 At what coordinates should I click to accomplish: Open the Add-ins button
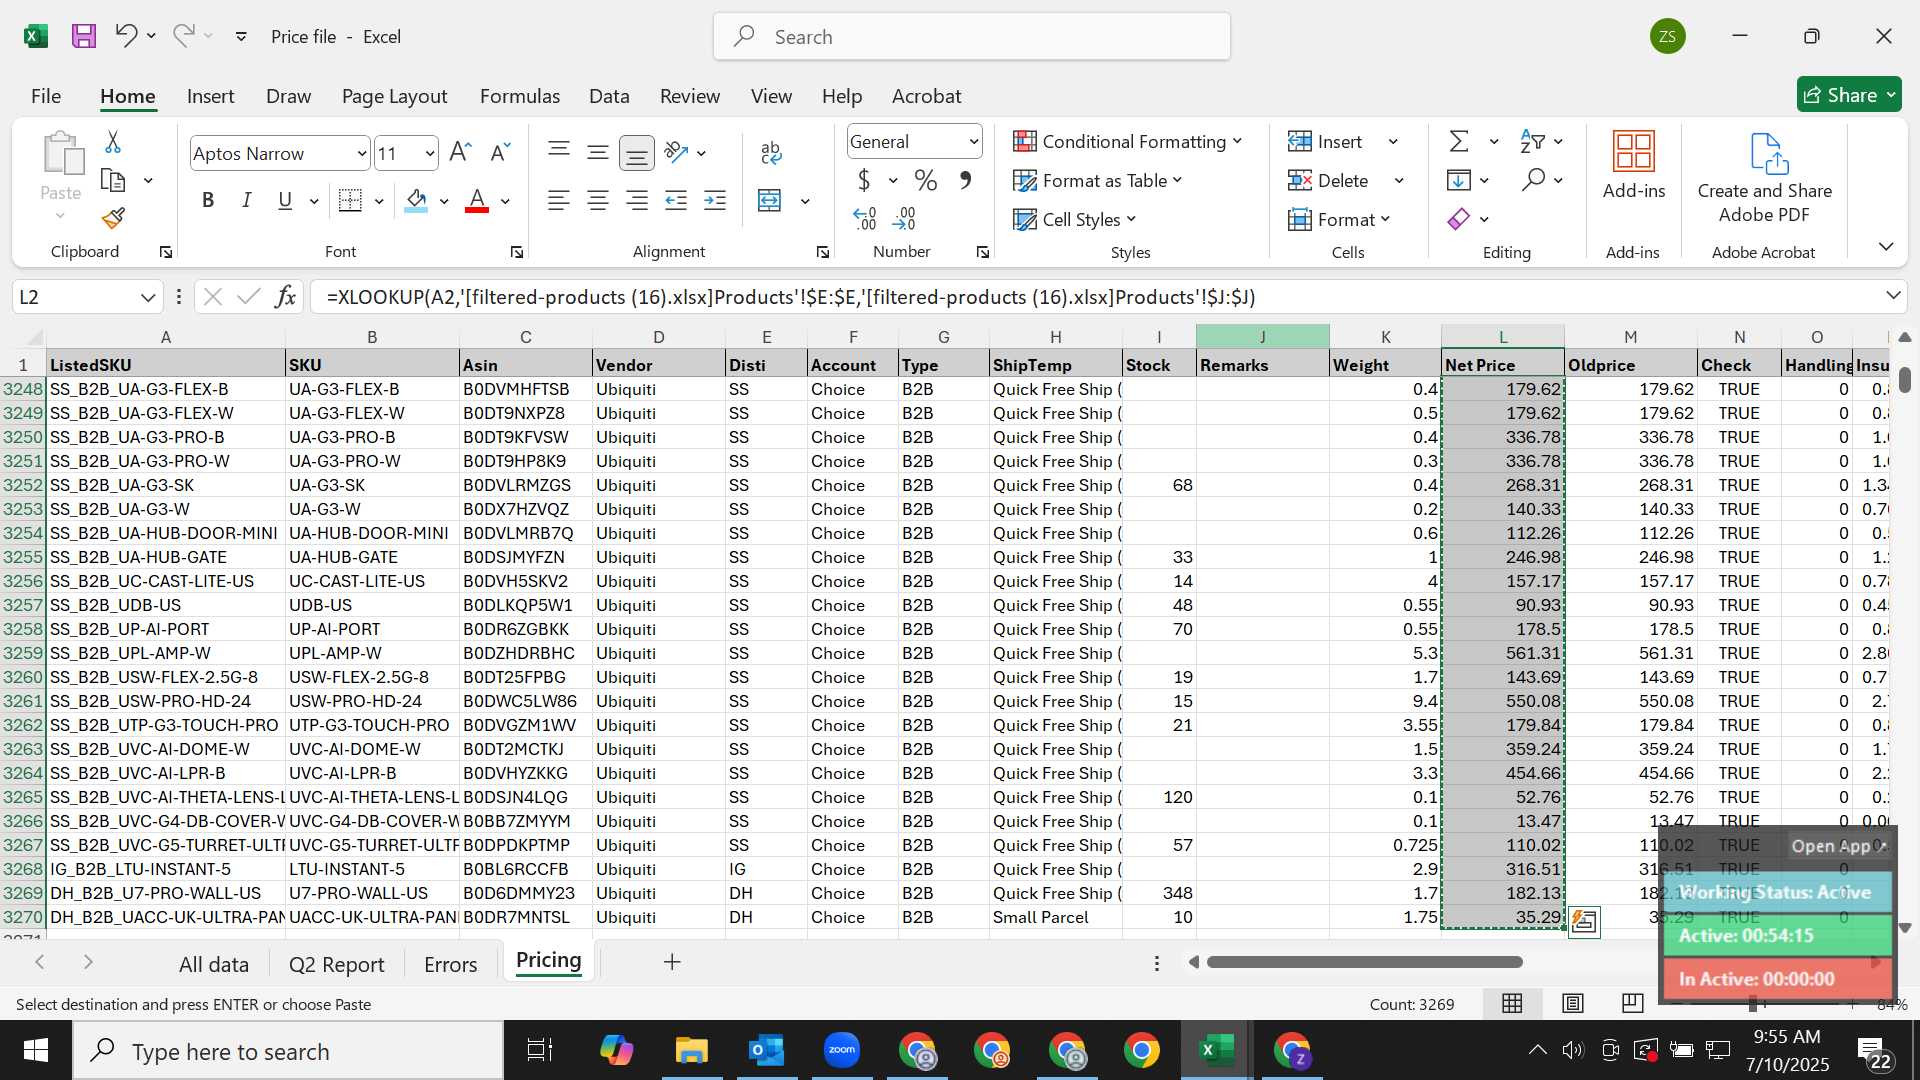point(1634,165)
